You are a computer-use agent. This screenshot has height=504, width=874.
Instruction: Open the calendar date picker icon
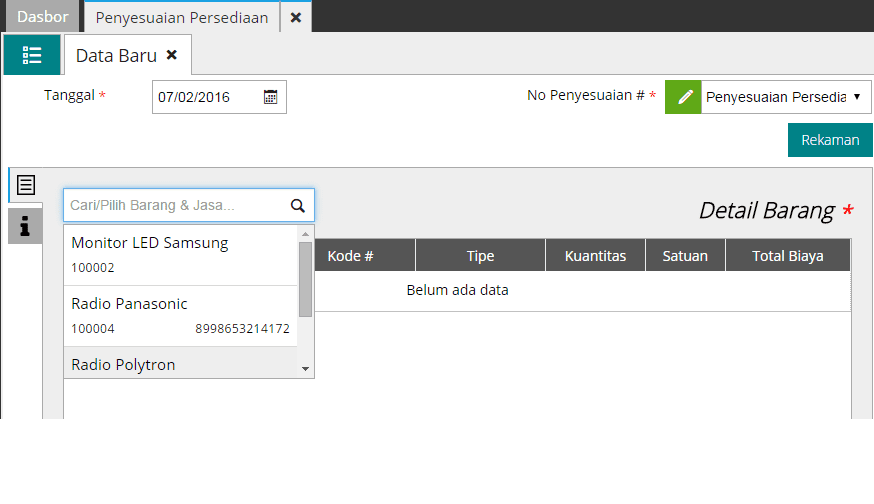tap(270, 97)
